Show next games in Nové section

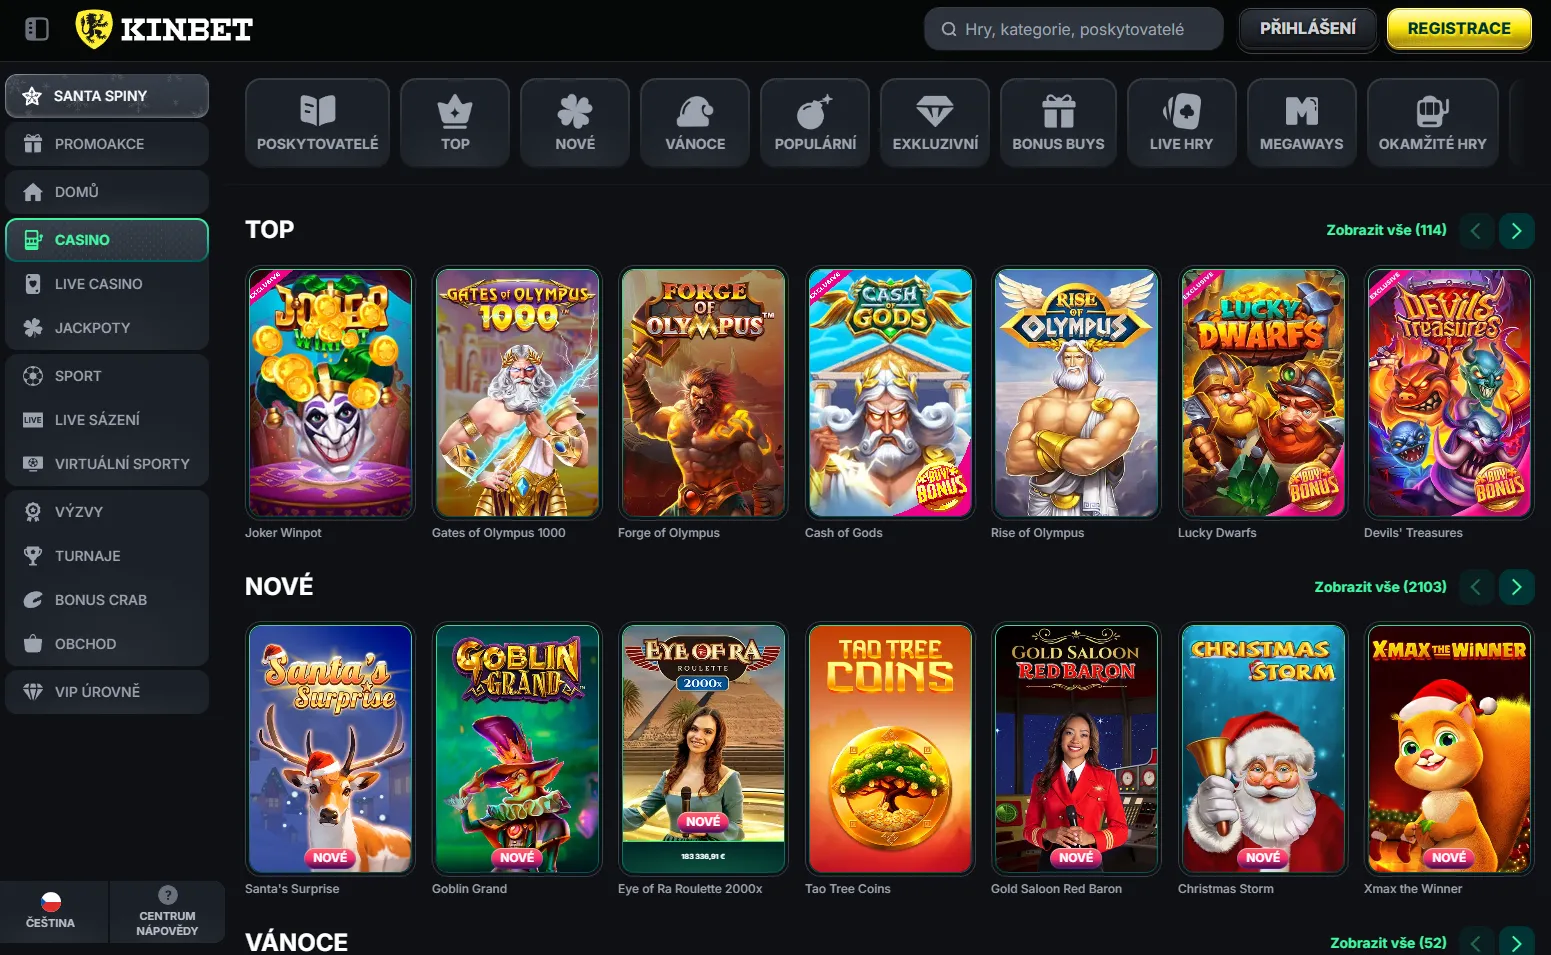[x=1516, y=587]
